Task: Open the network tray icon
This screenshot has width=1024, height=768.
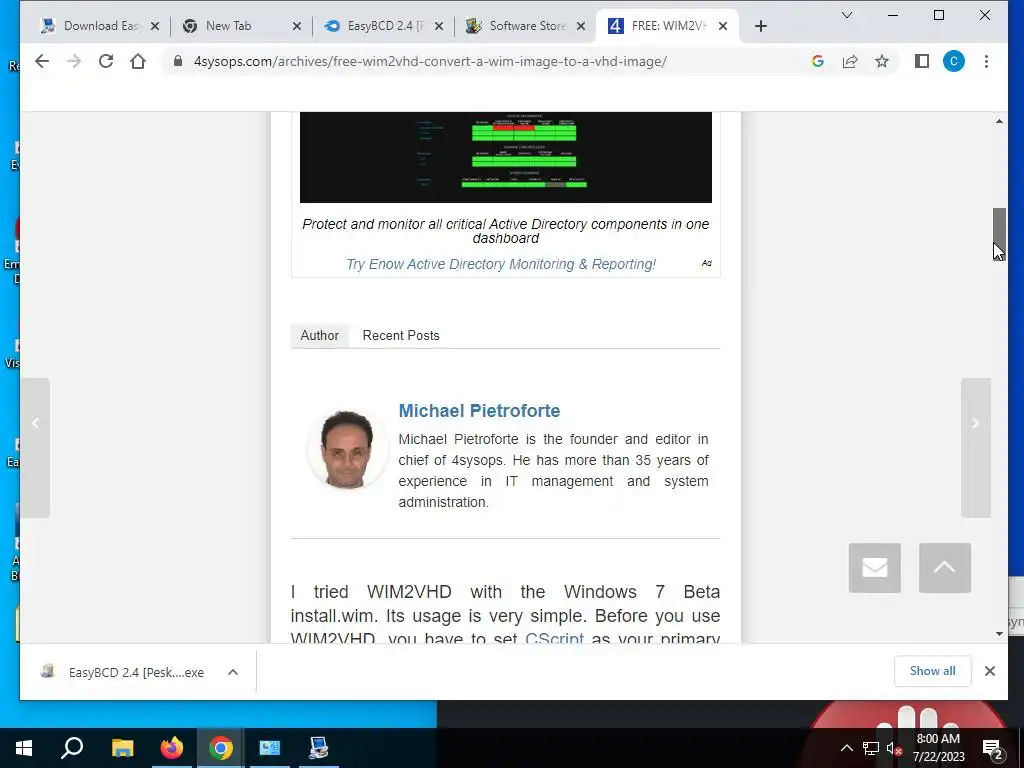Action: pos(871,748)
